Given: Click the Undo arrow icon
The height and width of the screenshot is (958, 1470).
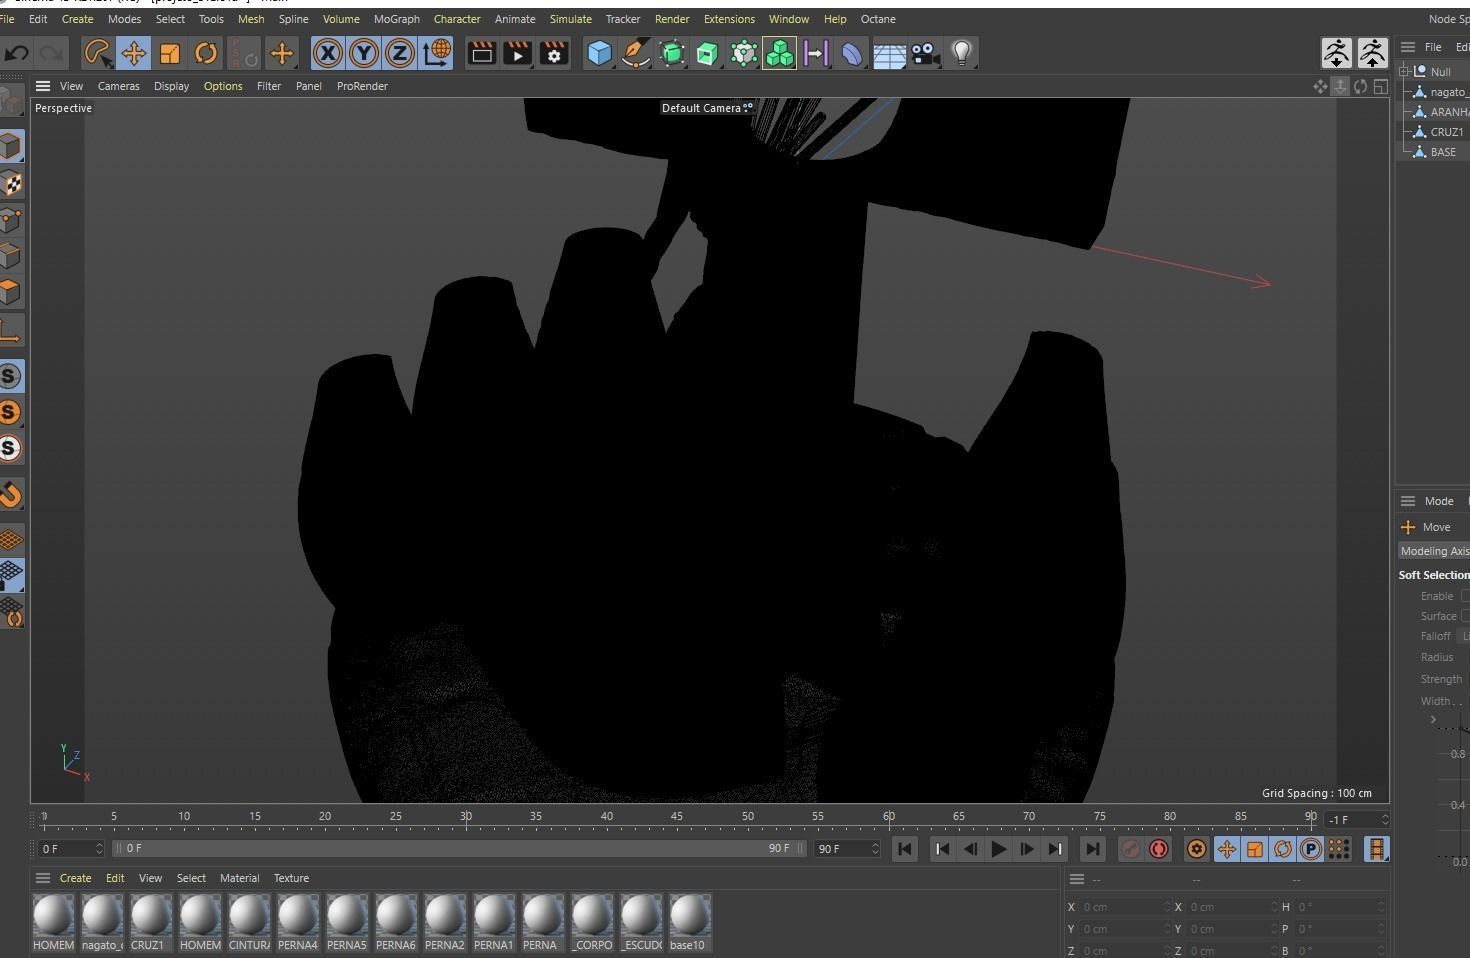Looking at the screenshot, I should click(x=15, y=53).
